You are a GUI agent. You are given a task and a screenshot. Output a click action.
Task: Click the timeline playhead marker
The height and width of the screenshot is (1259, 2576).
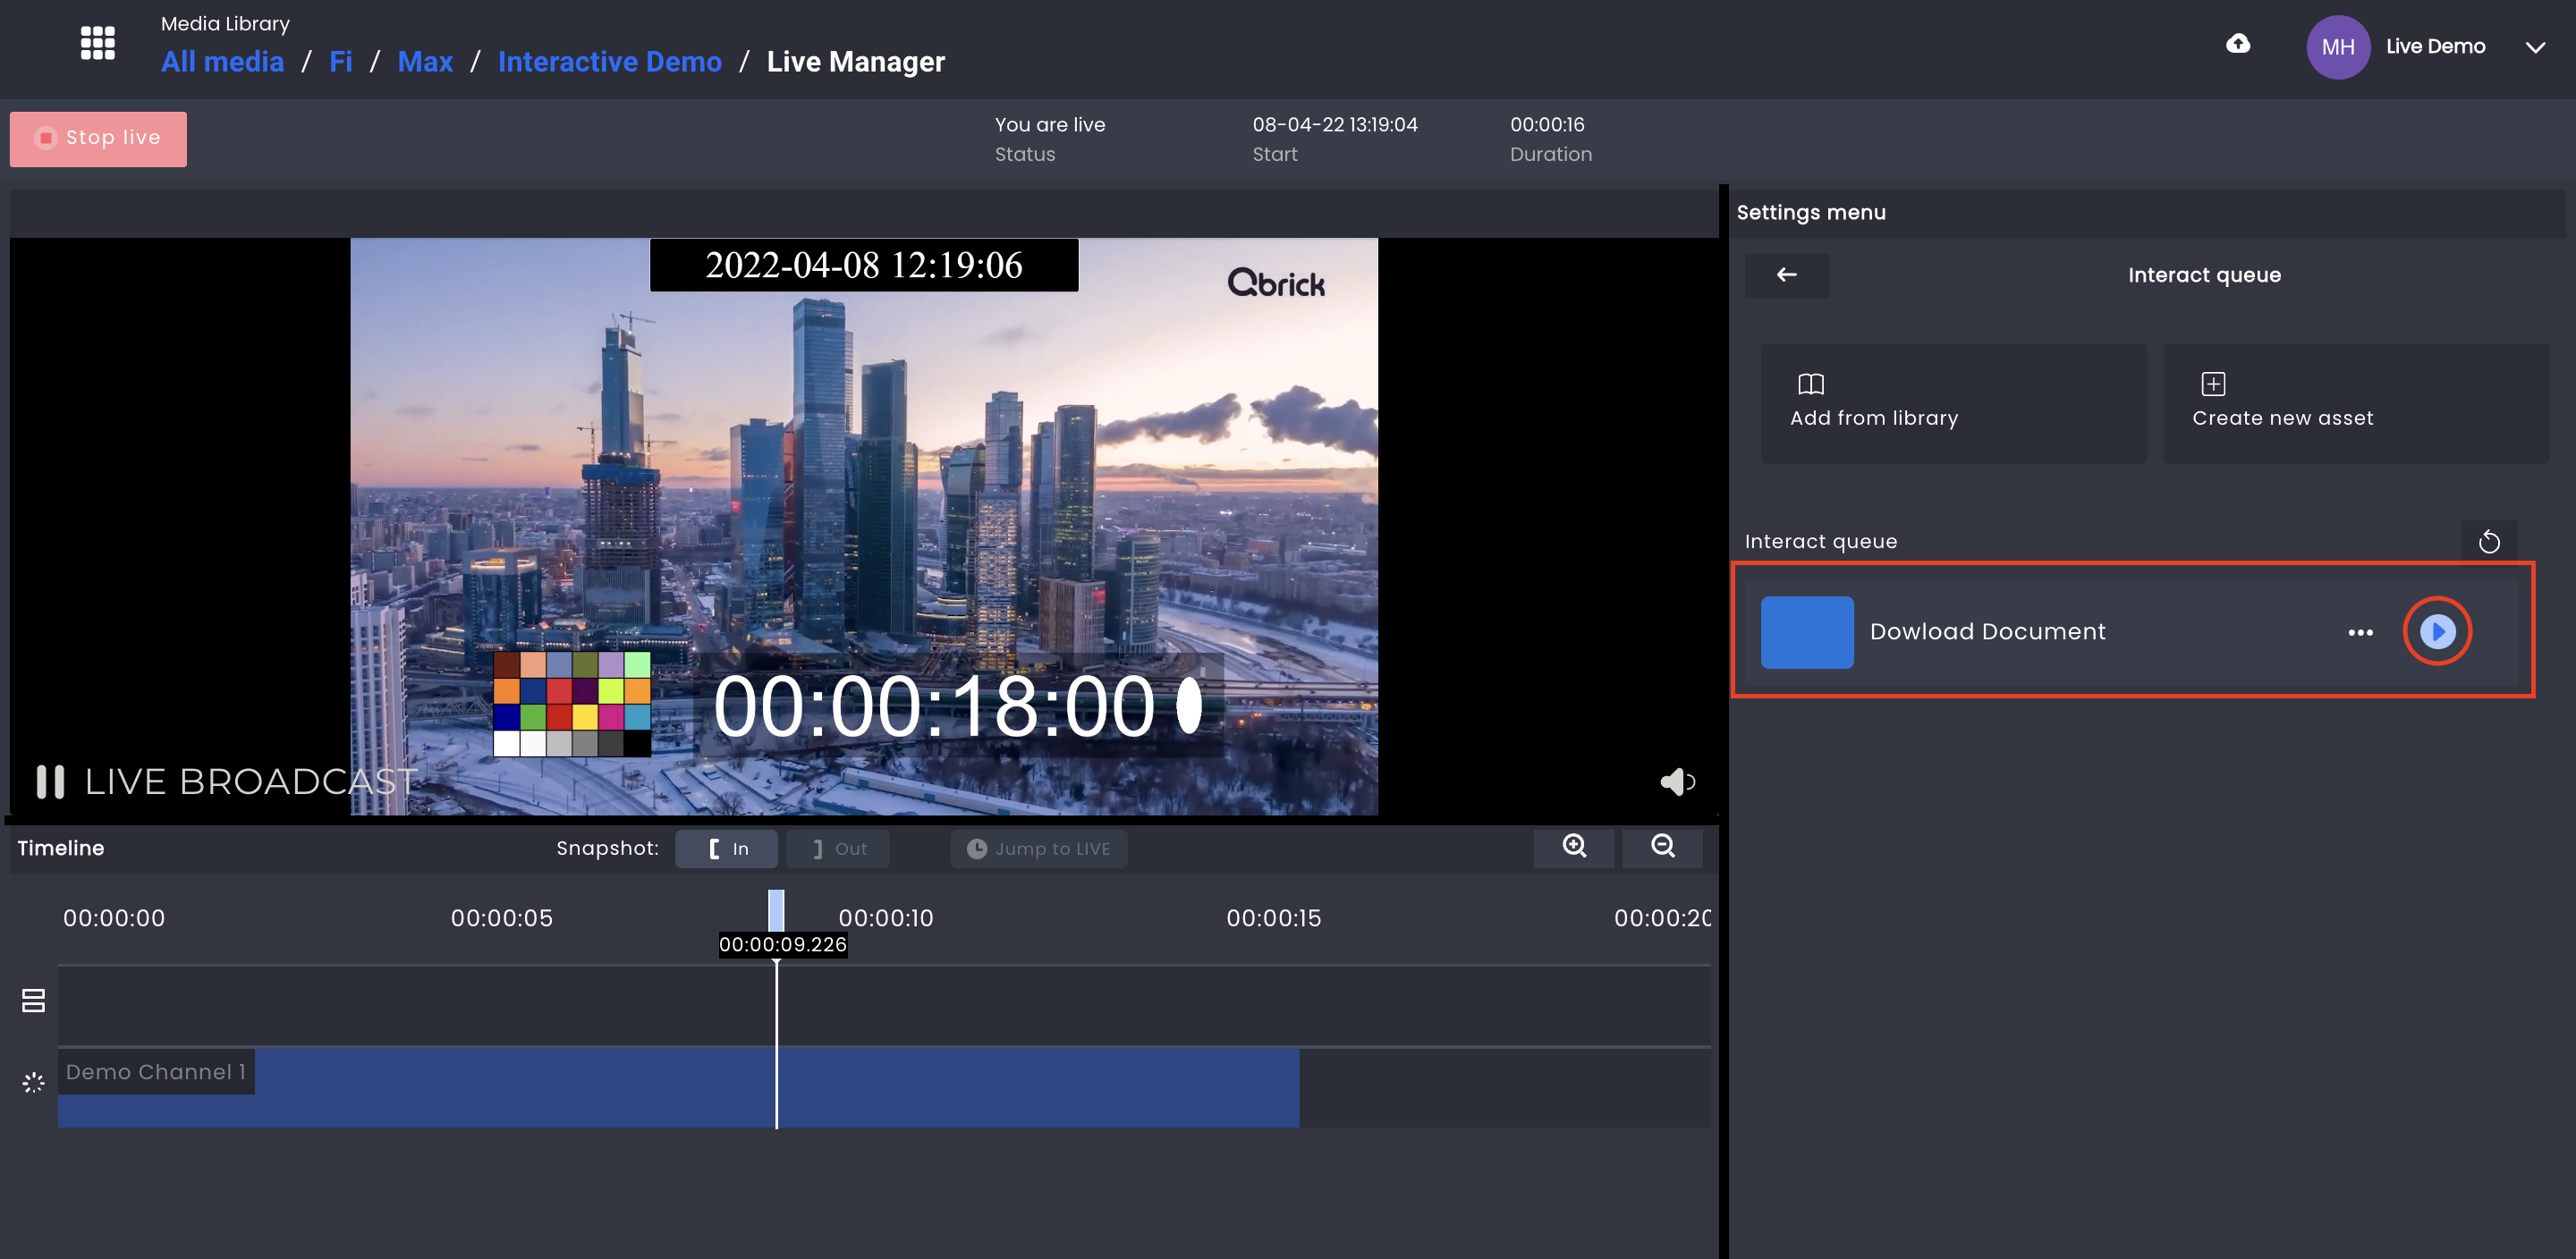tap(776, 910)
